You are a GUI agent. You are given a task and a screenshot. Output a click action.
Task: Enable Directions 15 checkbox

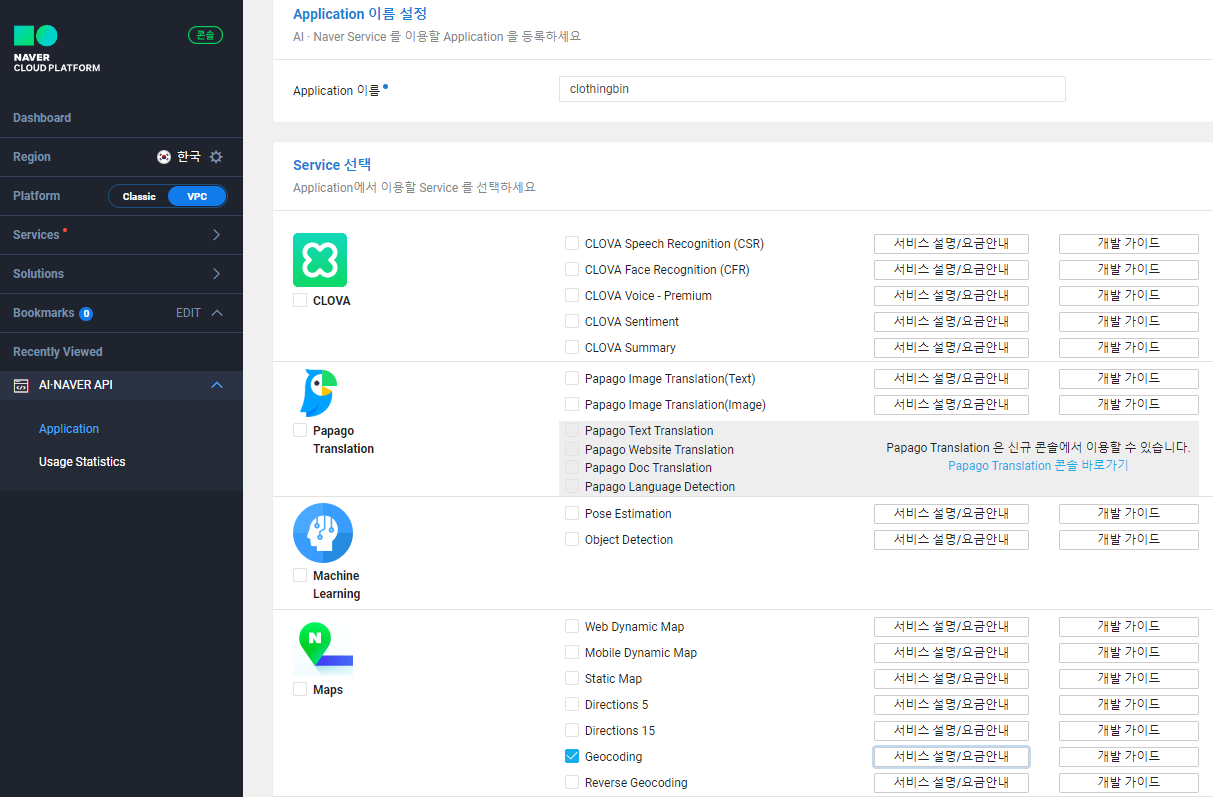[572, 730]
